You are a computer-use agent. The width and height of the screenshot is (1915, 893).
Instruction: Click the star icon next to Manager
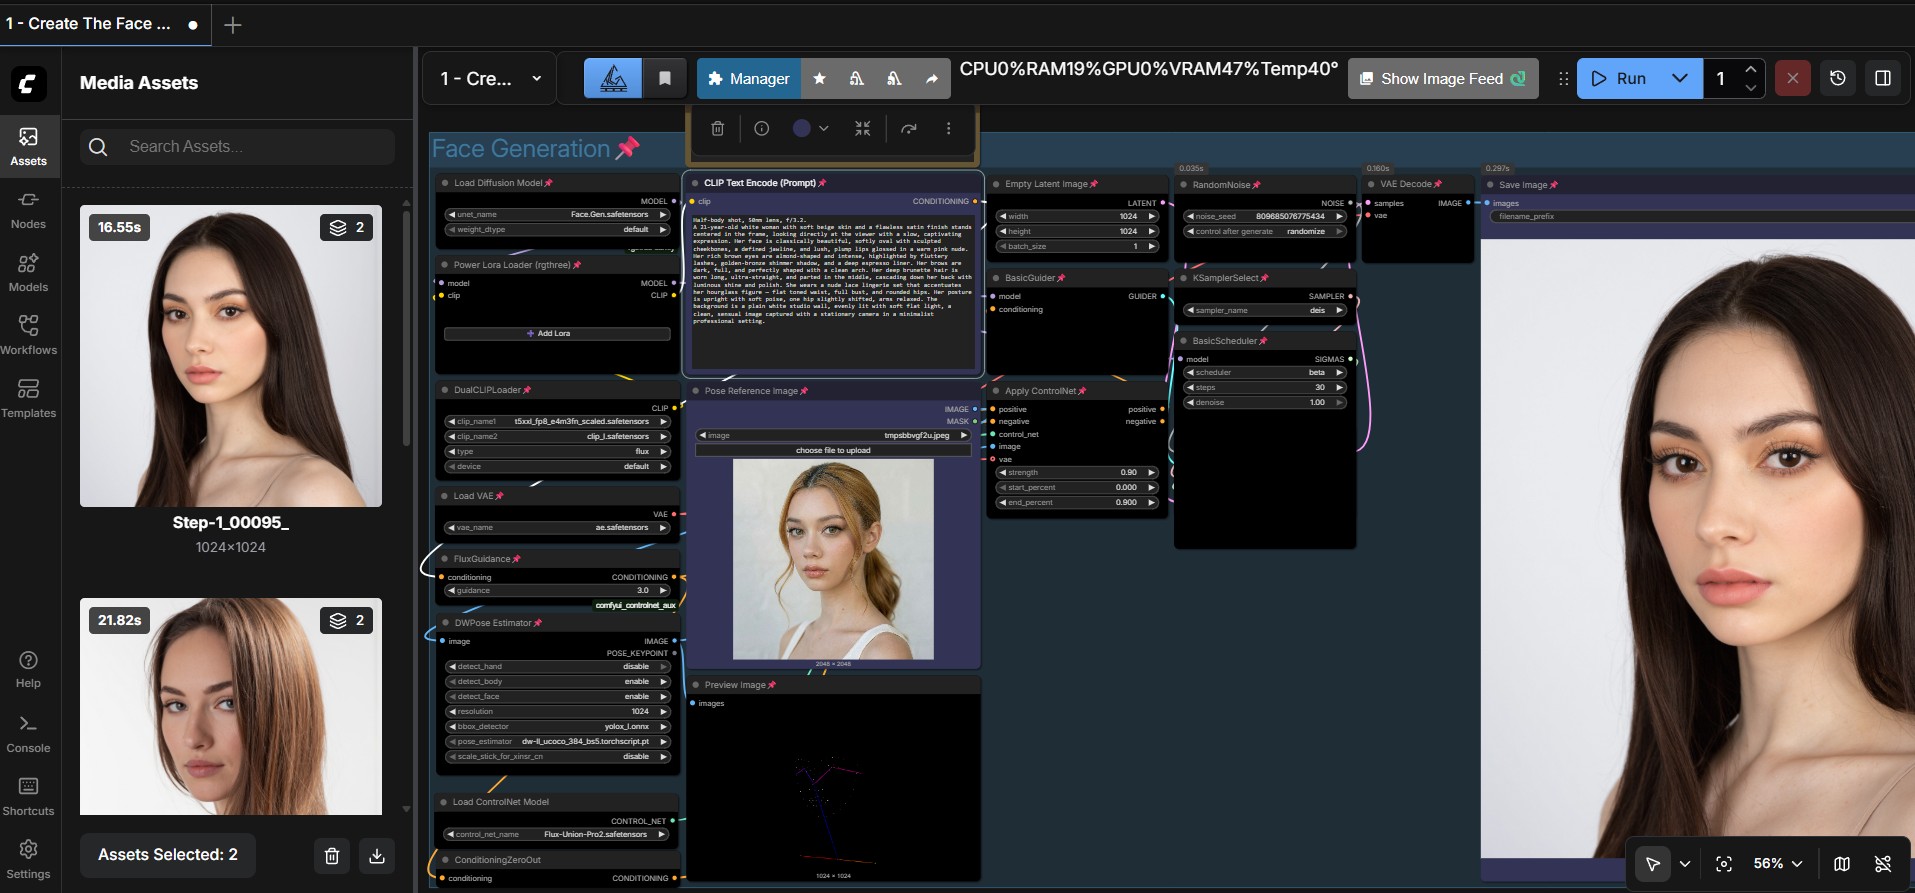(819, 78)
